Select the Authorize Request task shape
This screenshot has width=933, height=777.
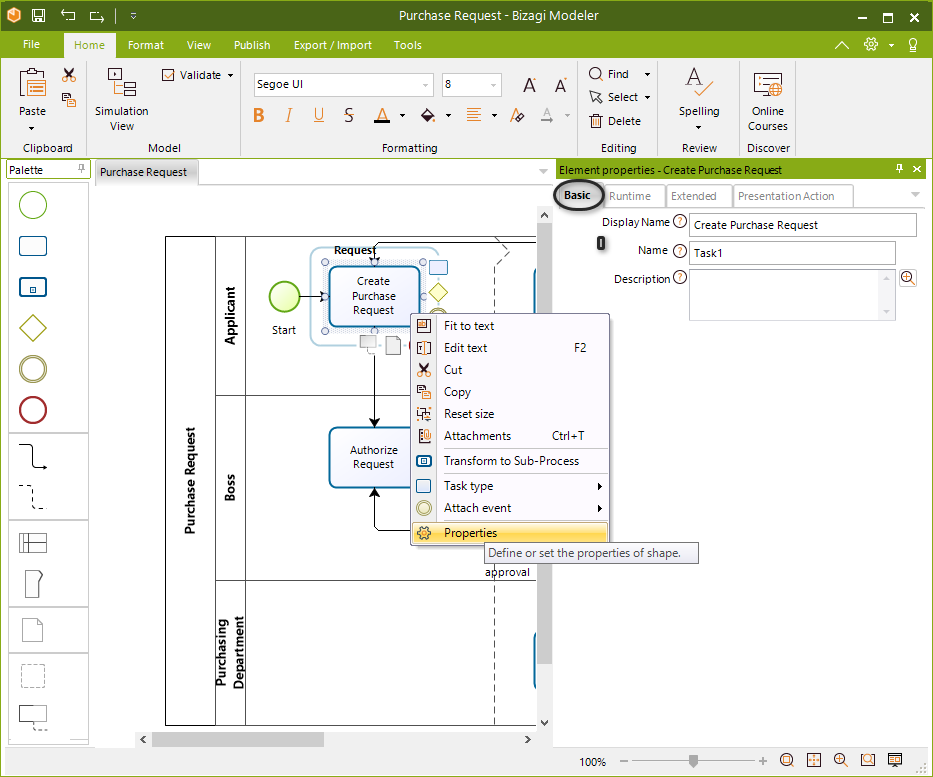372,457
